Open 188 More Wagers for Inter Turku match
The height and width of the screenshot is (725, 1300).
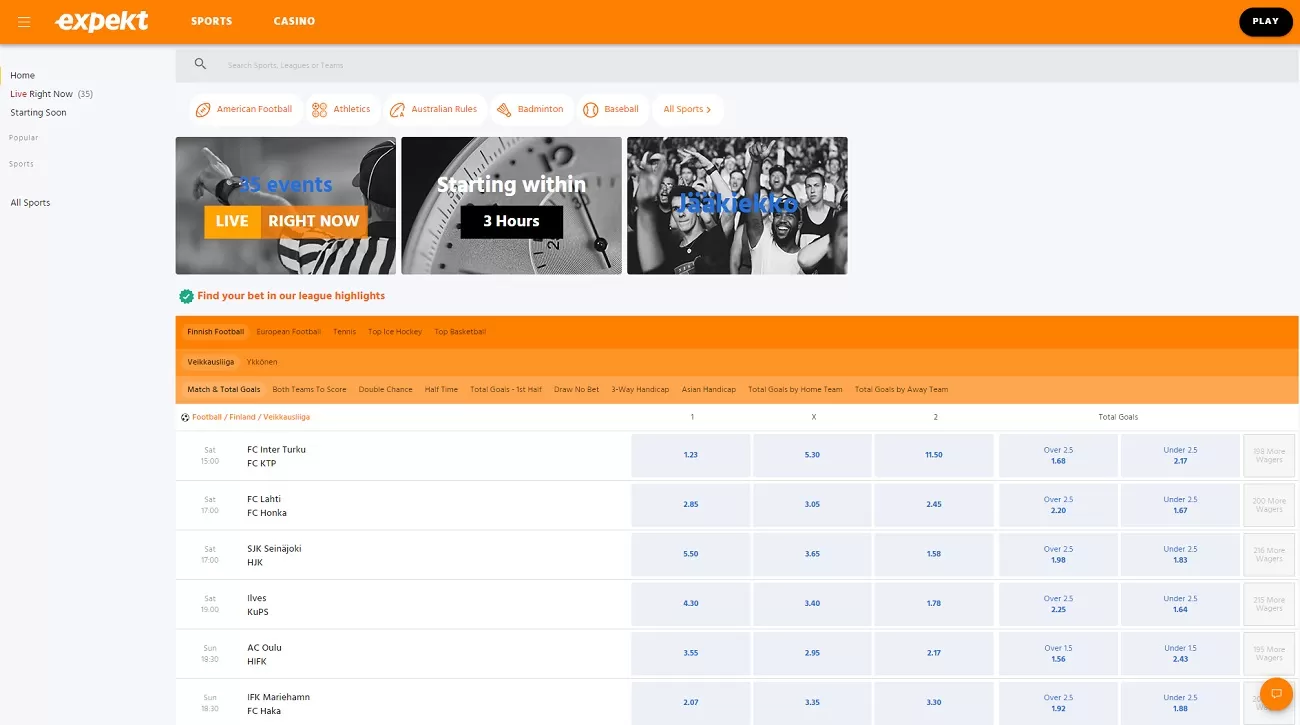pyautogui.click(x=1269, y=455)
